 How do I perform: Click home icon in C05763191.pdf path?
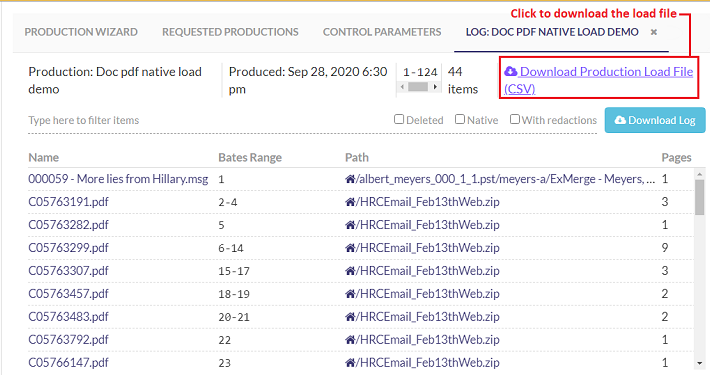(350, 202)
